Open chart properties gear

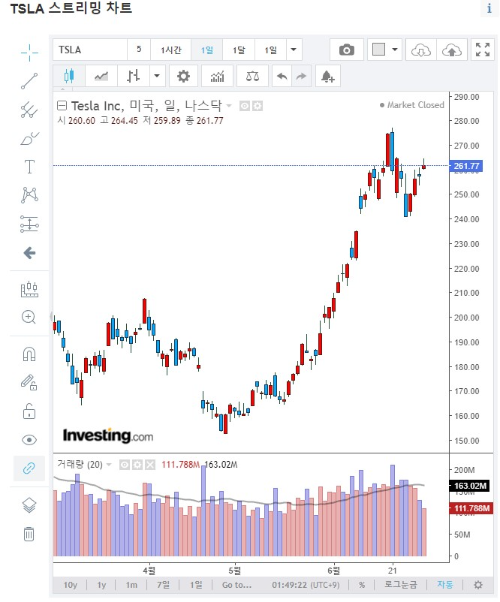tap(183, 76)
